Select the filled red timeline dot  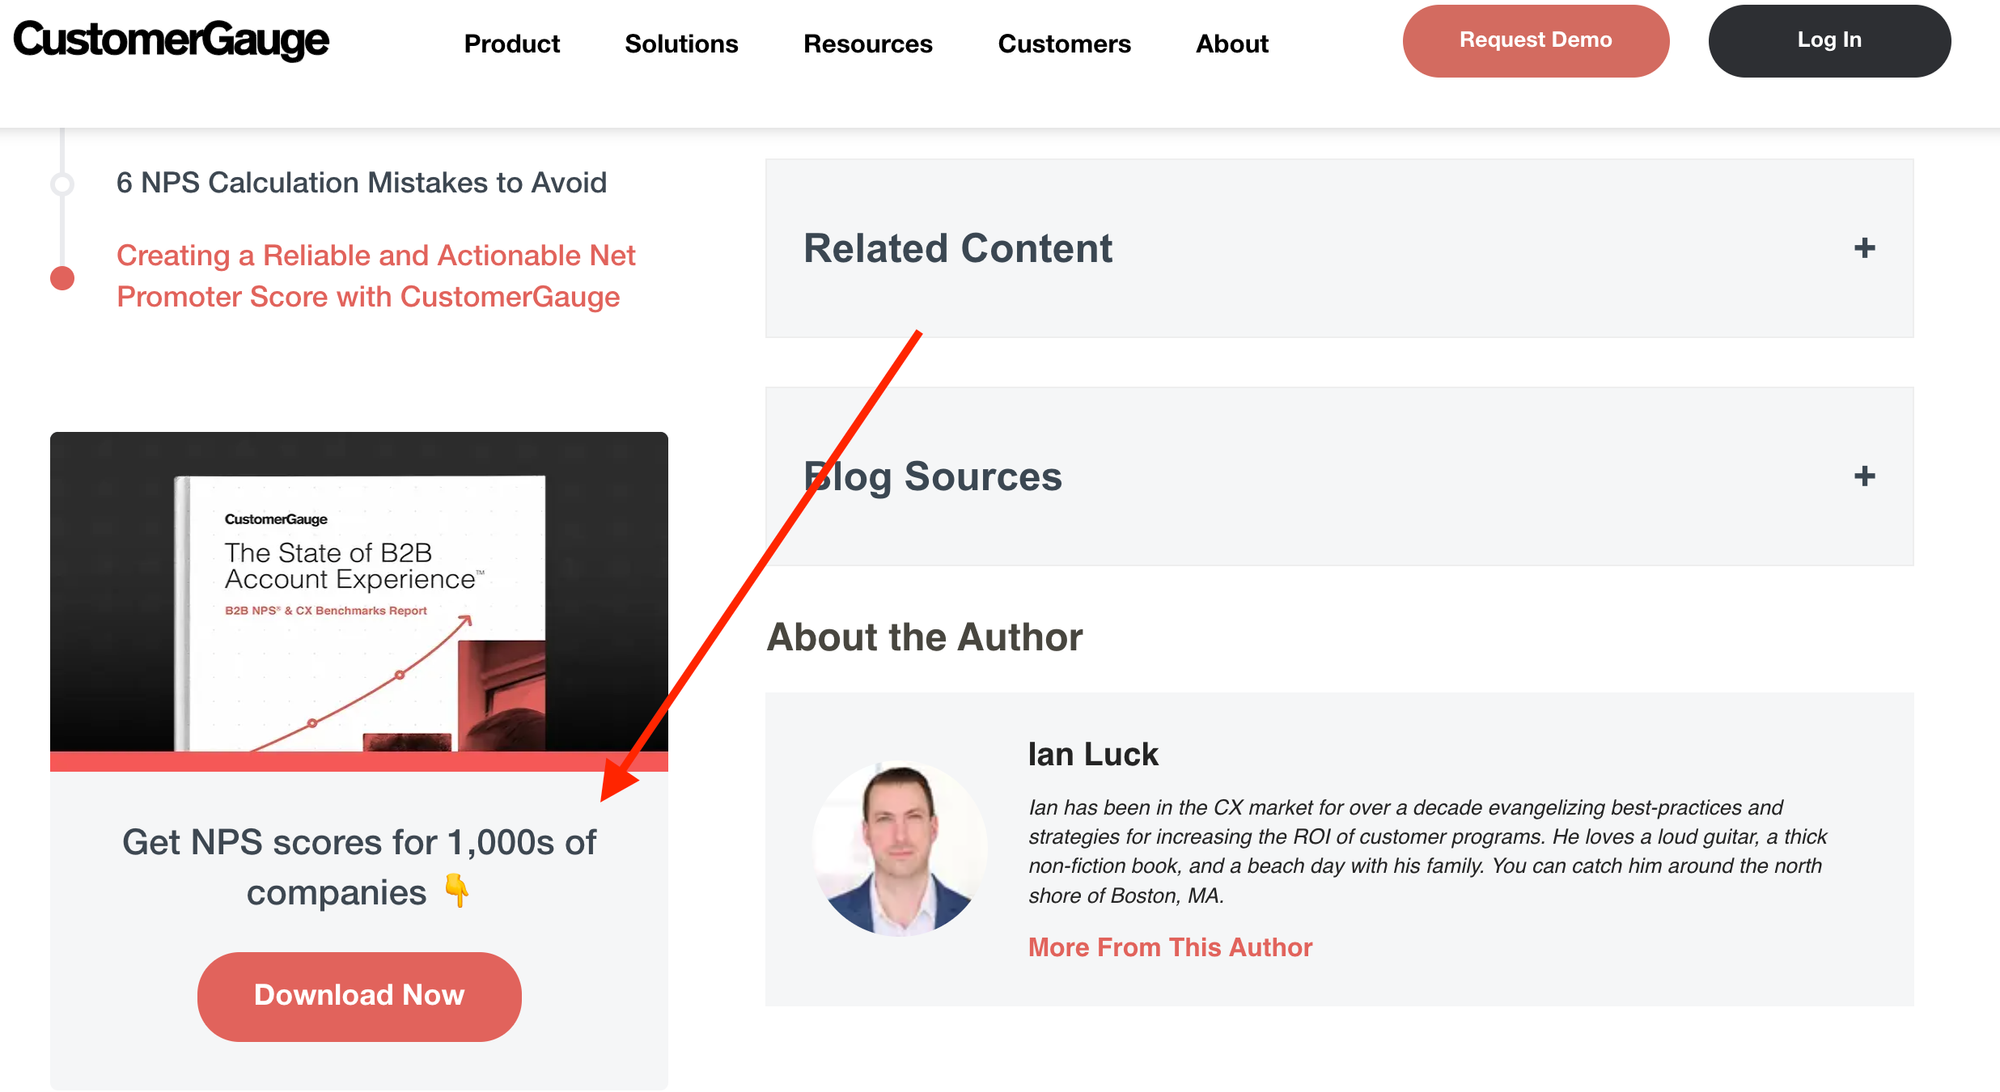click(62, 278)
